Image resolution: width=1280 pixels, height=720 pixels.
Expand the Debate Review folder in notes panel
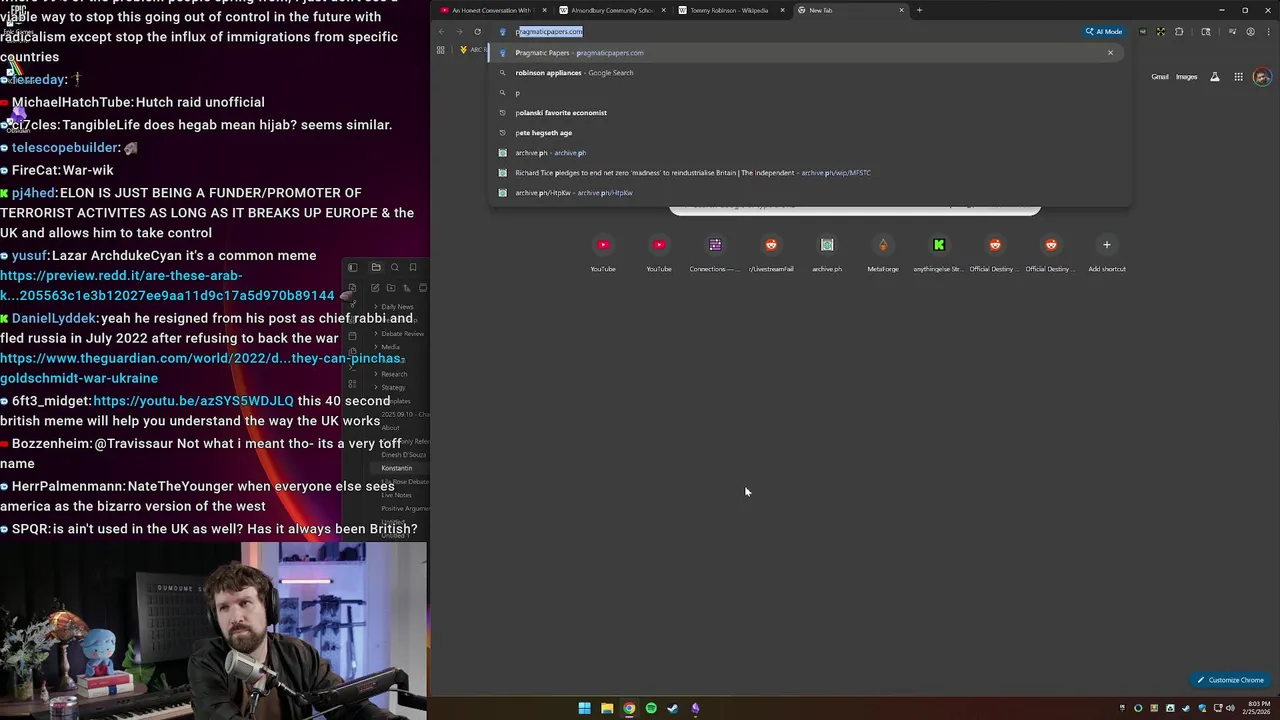pyautogui.click(x=400, y=334)
